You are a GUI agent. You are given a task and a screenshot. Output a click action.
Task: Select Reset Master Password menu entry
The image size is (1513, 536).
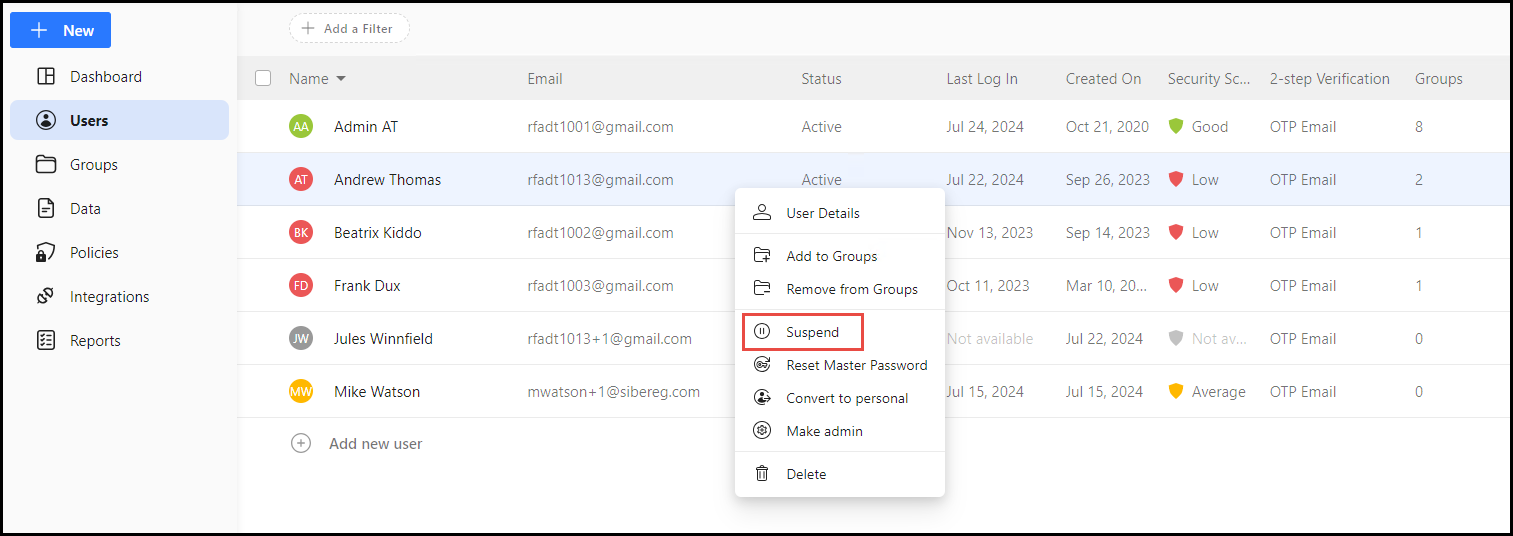point(856,365)
